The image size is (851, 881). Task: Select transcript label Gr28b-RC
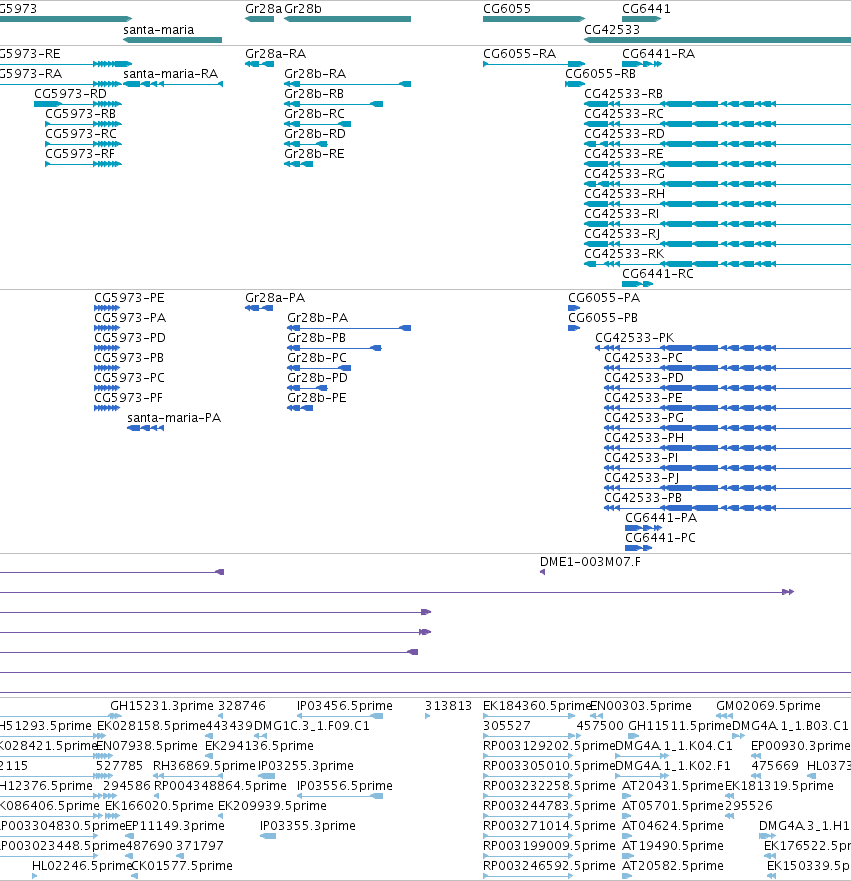click(315, 114)
